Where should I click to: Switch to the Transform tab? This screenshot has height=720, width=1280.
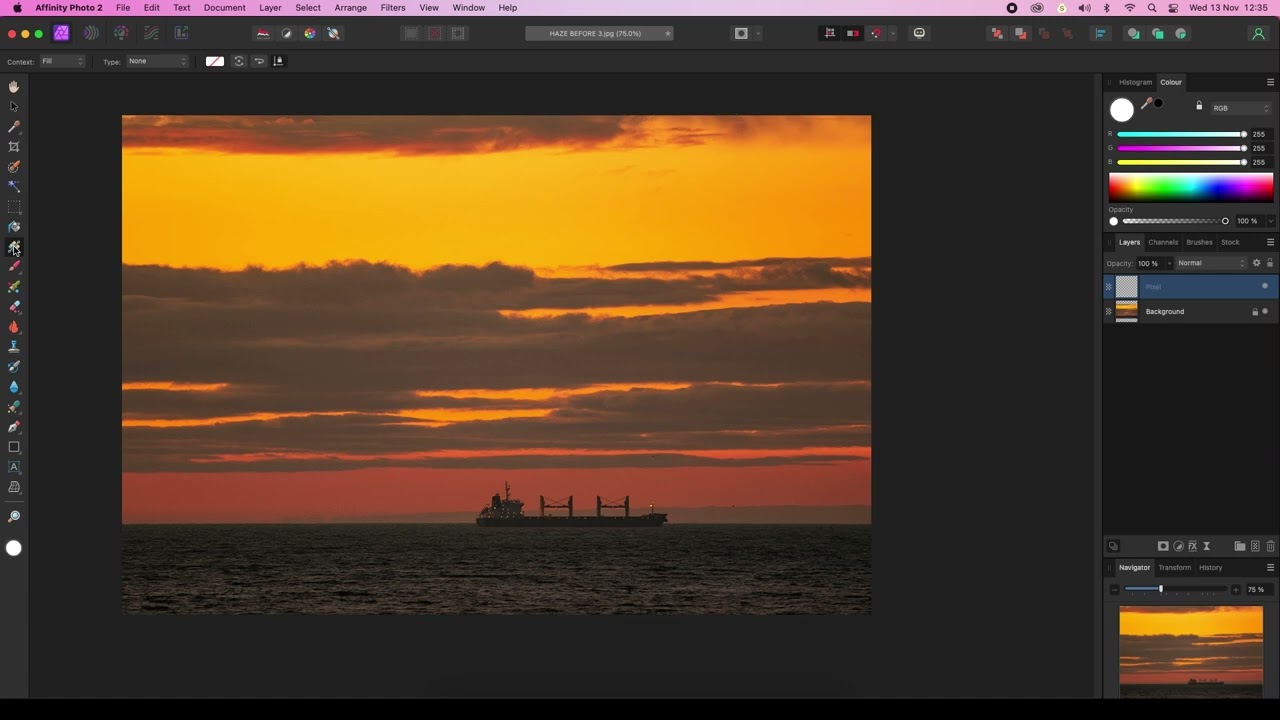(1175, 567)
